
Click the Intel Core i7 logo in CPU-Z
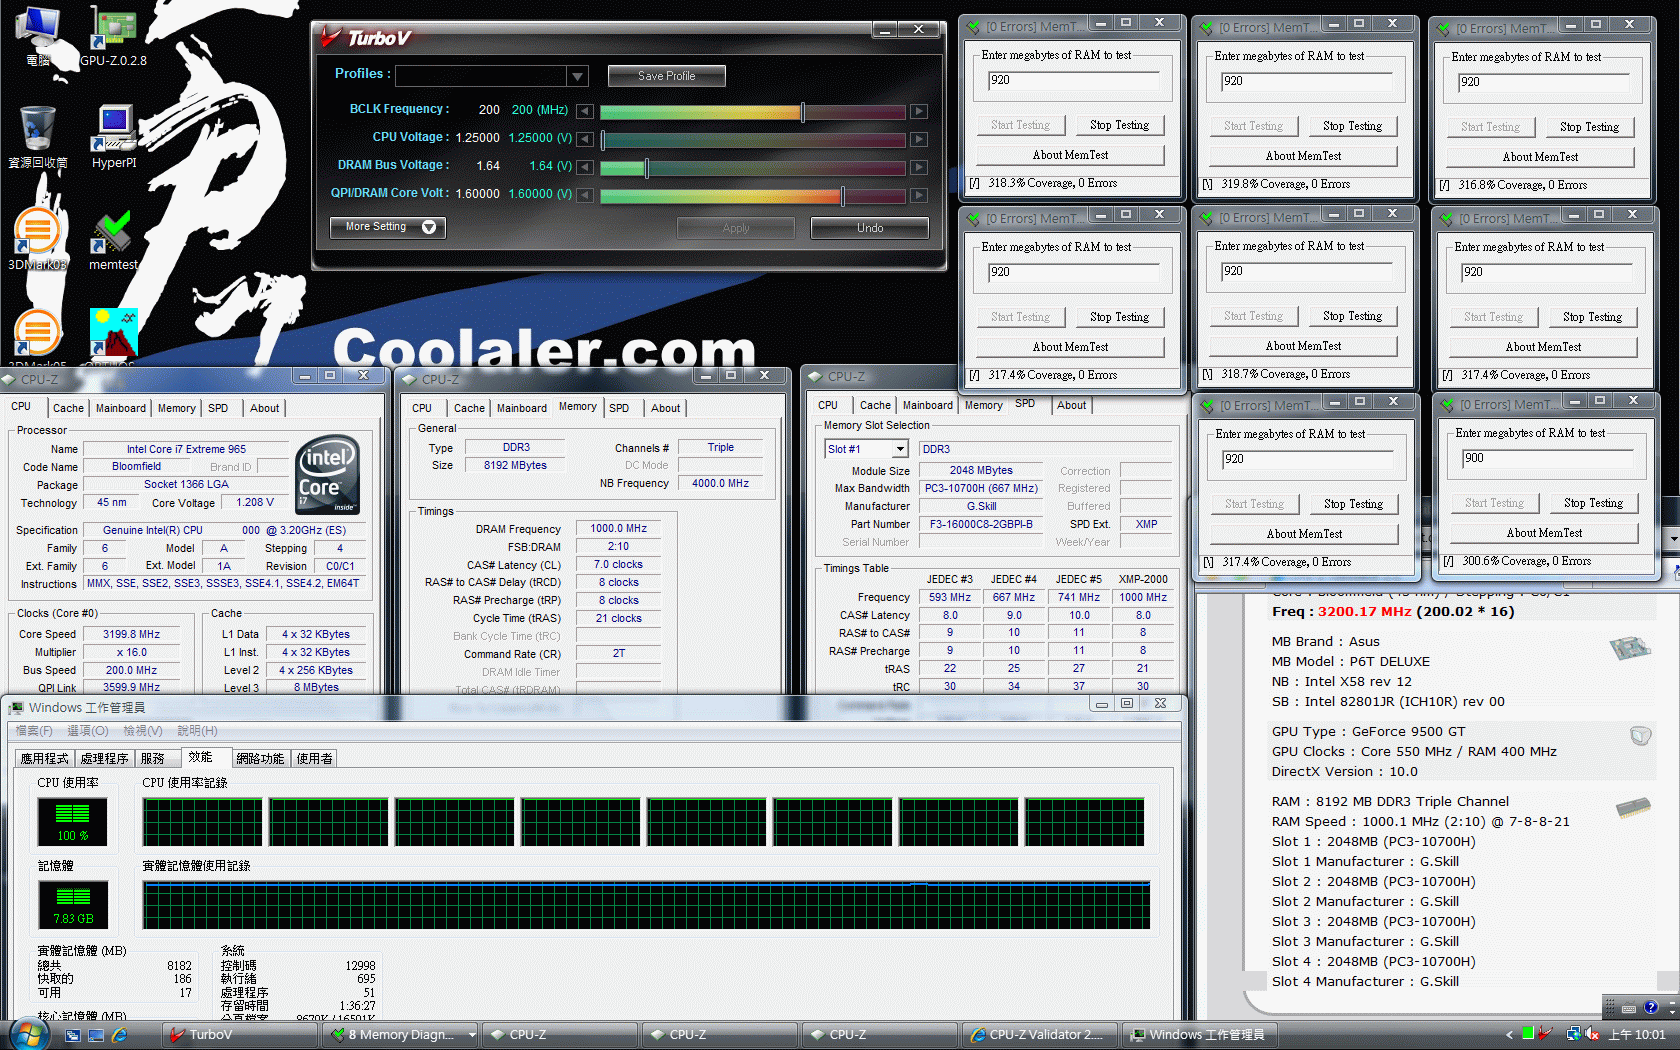coord(327,474)
